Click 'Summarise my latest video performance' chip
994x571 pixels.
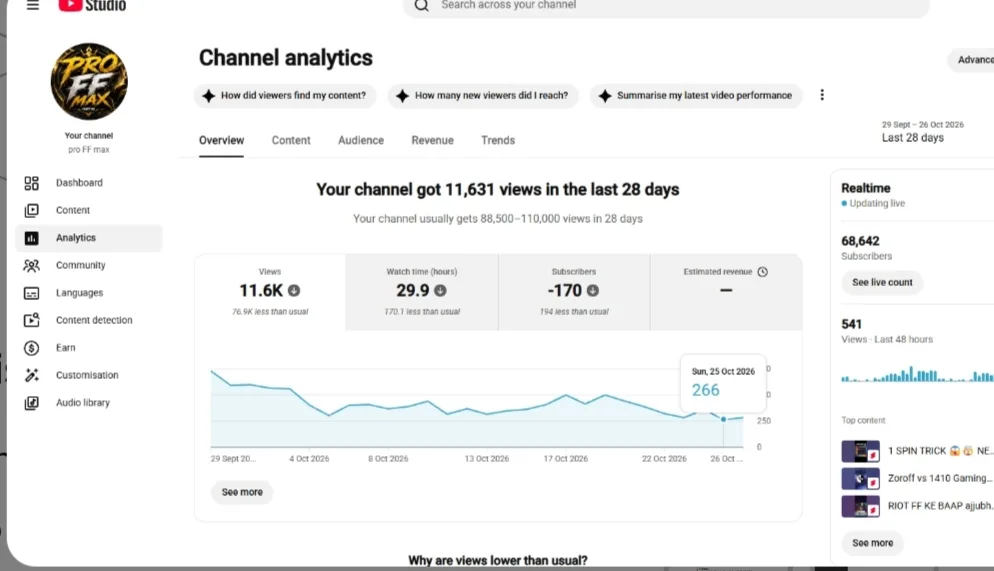[x=695, y=96]
